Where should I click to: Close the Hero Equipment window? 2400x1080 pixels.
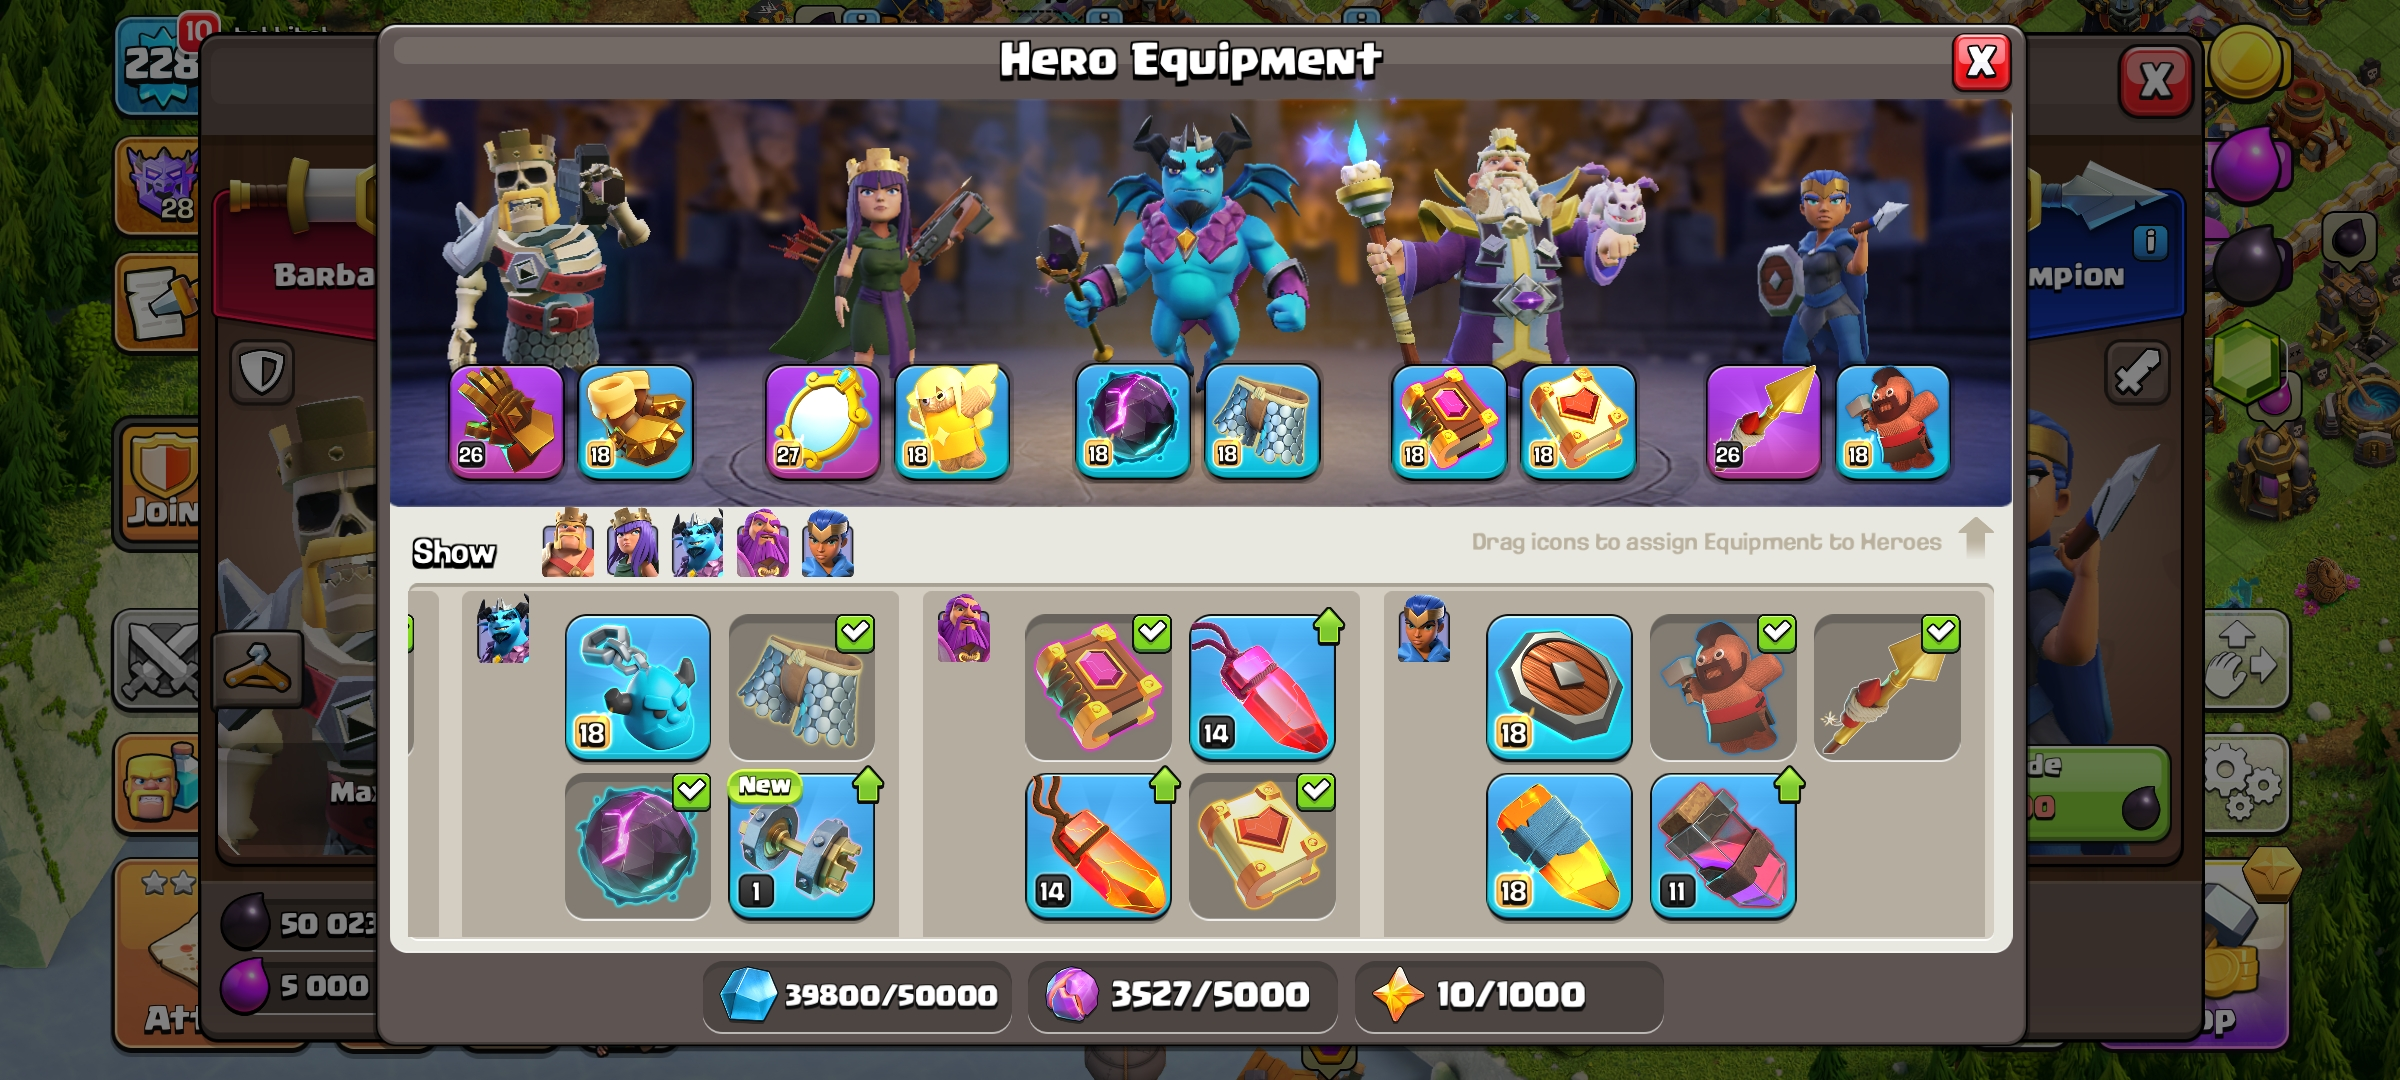click(1981, 63)
